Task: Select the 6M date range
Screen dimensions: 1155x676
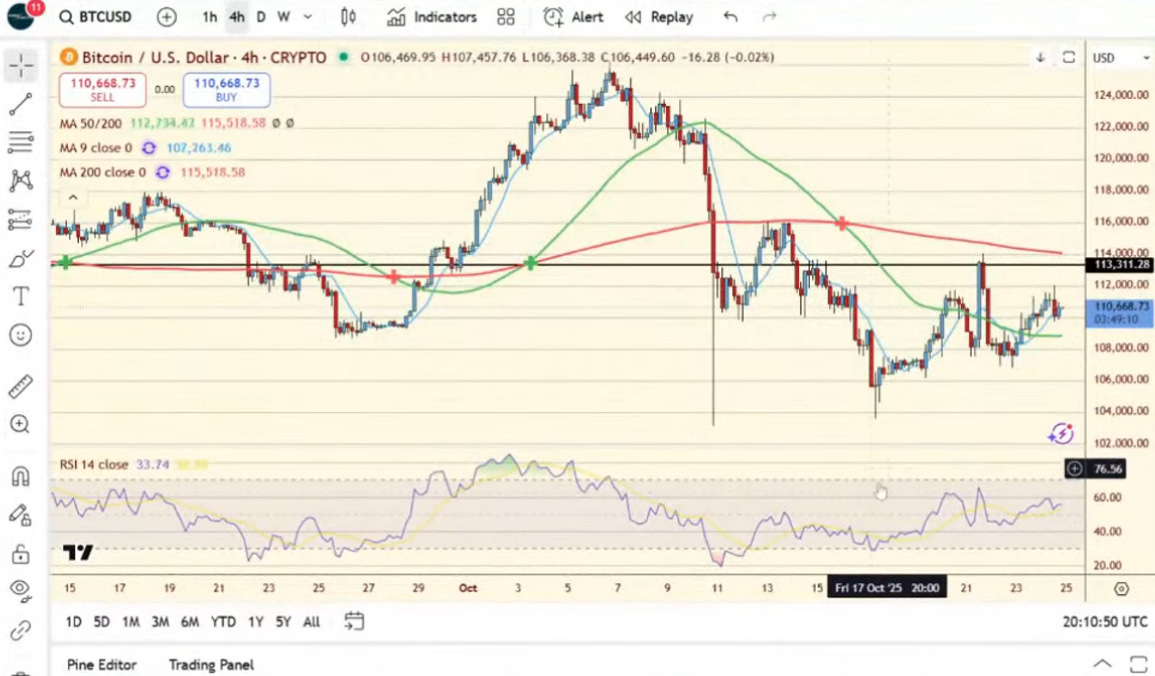Action: (x=189, y=622)
